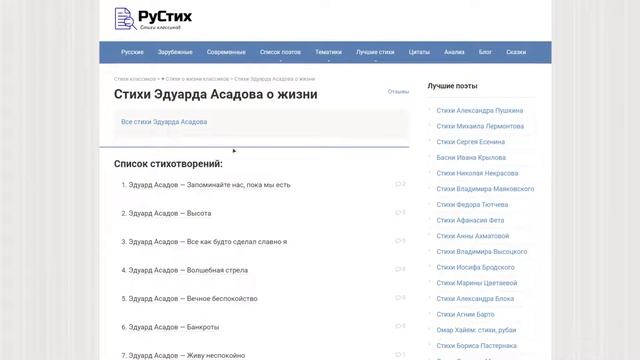The width and height of the screenshot is (640, 360).
Task: Go to Стихи о жизни классиков breadcrumb
Action: pos(198,79)
